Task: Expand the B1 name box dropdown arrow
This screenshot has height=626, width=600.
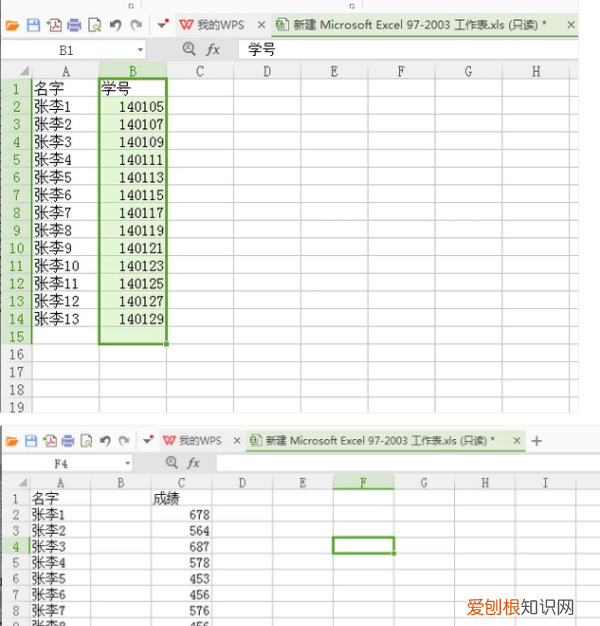Action: [x=140, y=50]
